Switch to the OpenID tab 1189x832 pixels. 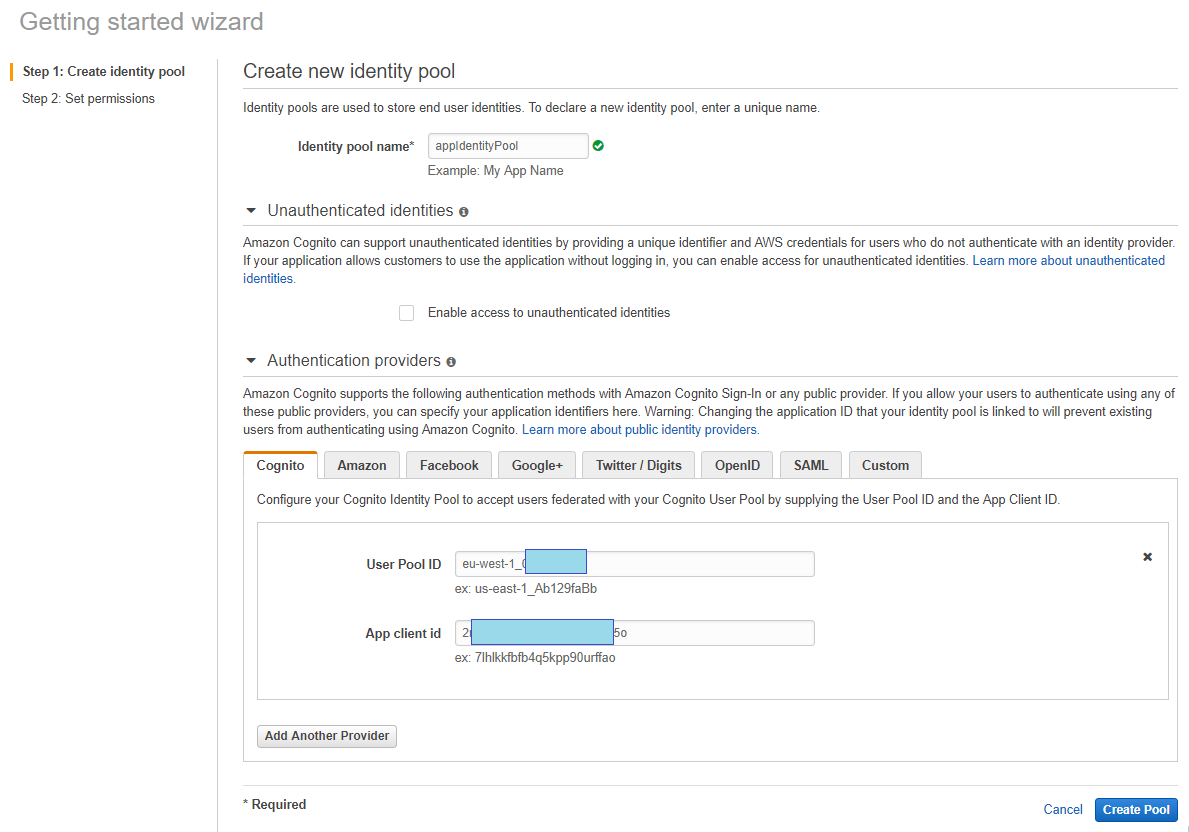pos(737,465)
